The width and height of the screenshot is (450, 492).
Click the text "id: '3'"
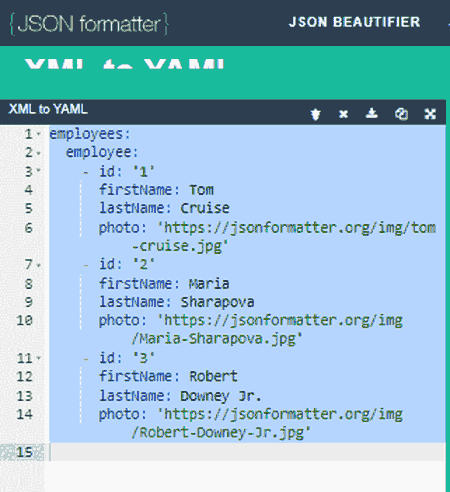pyautogui.click(x=127, y=358)
